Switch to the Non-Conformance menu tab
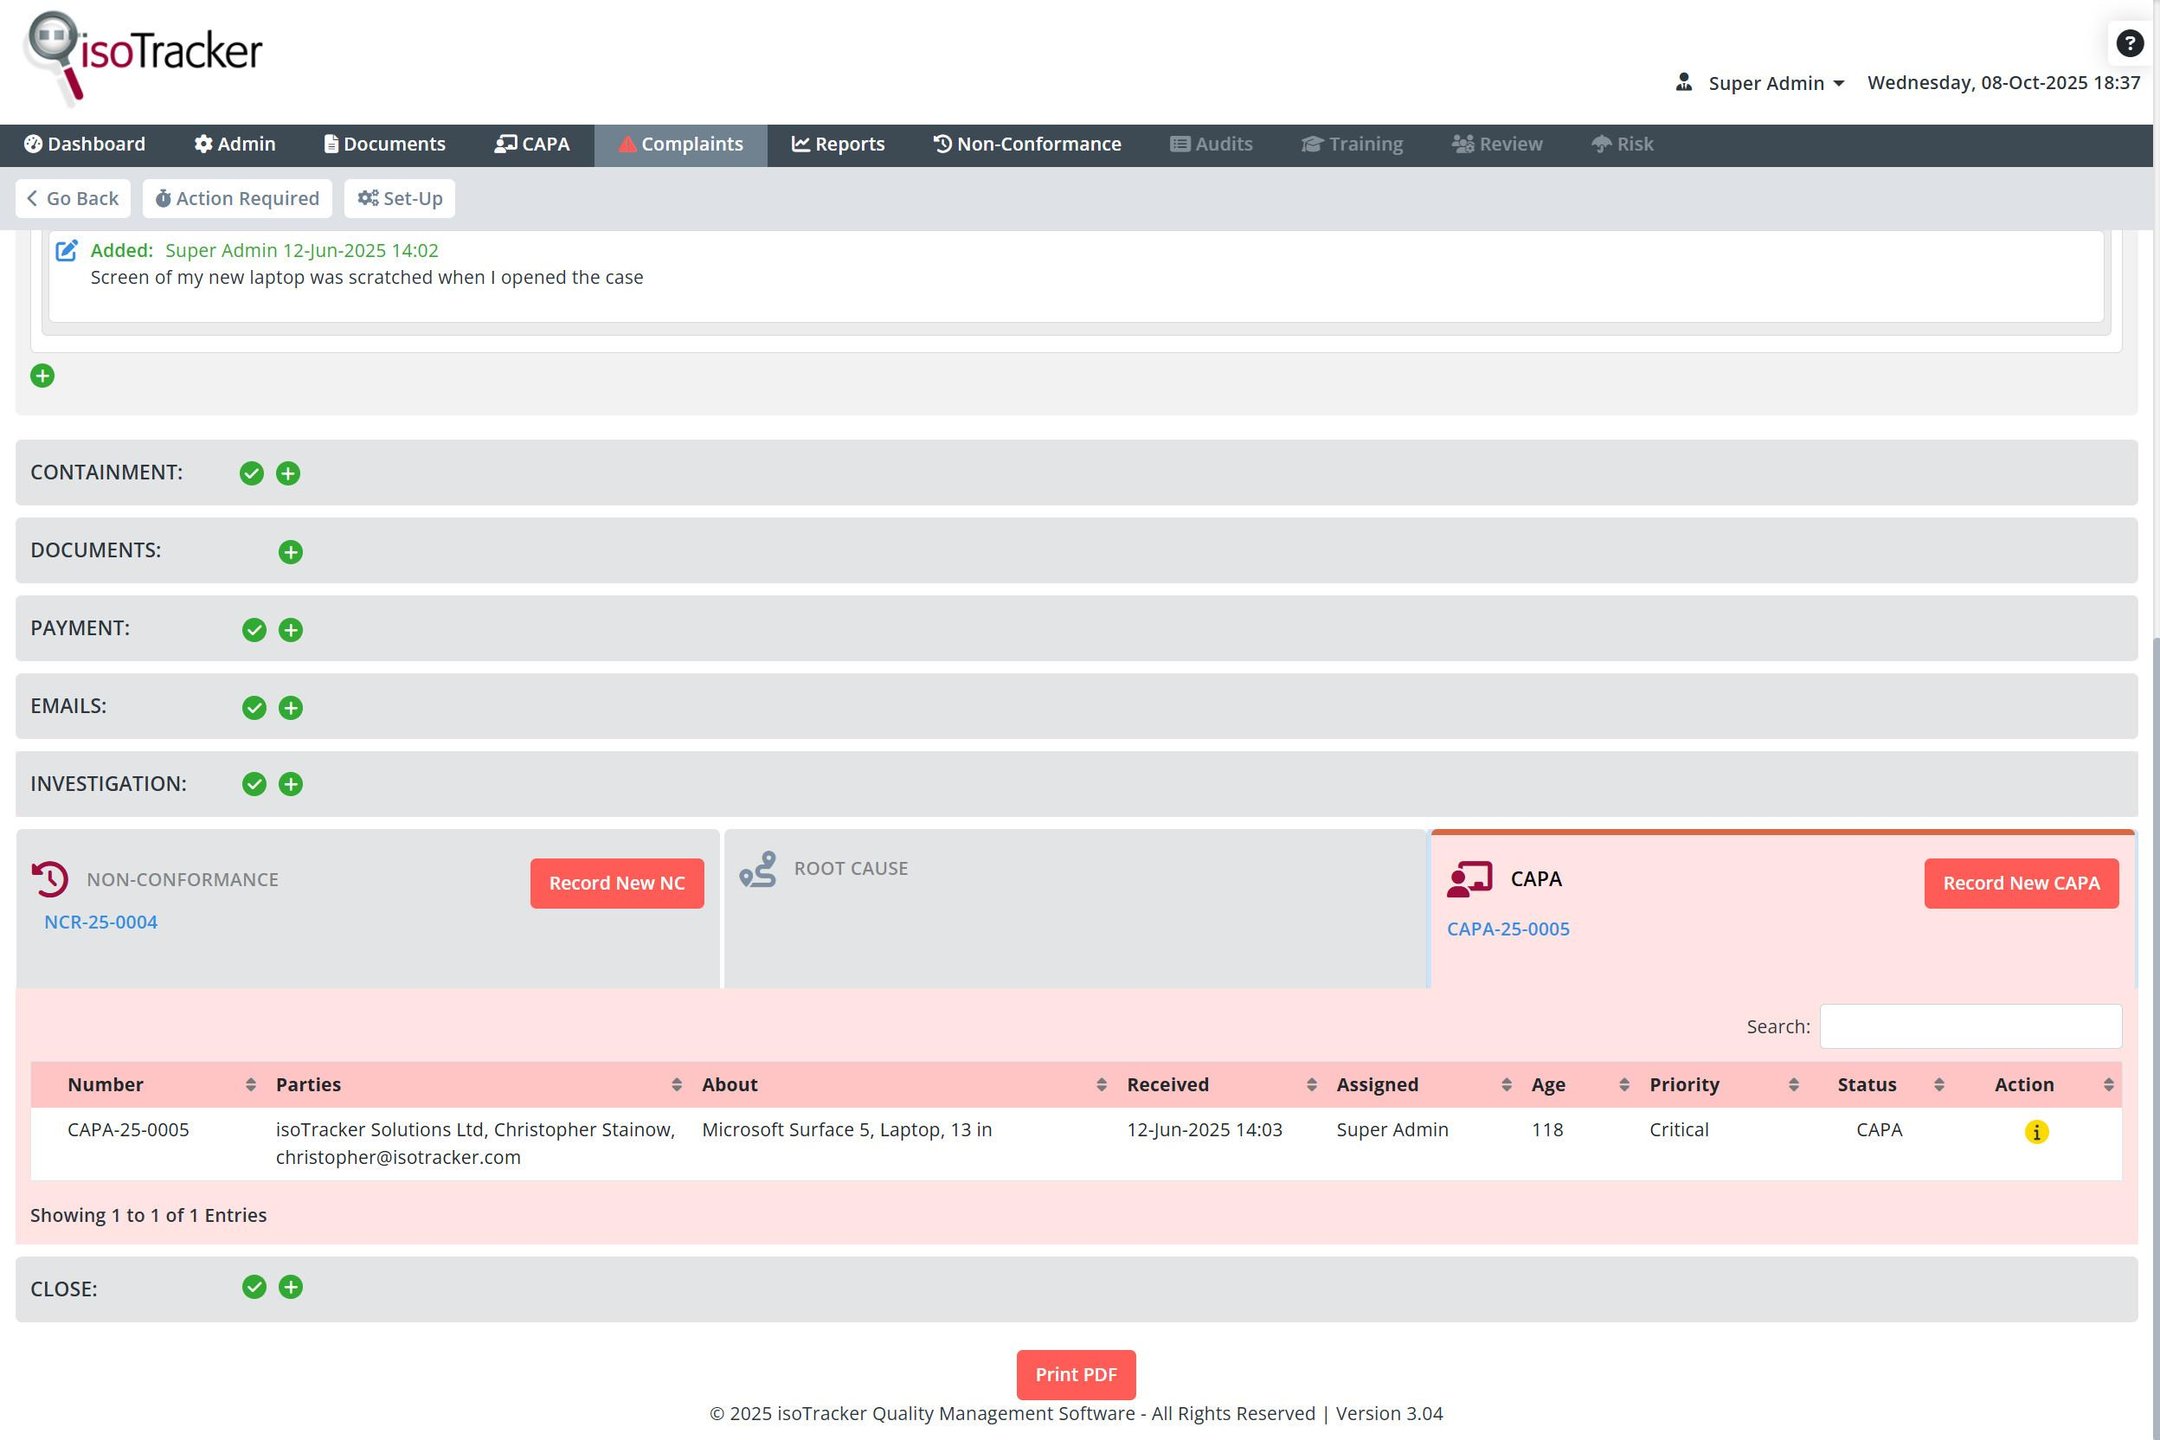 pos(1027,144)
